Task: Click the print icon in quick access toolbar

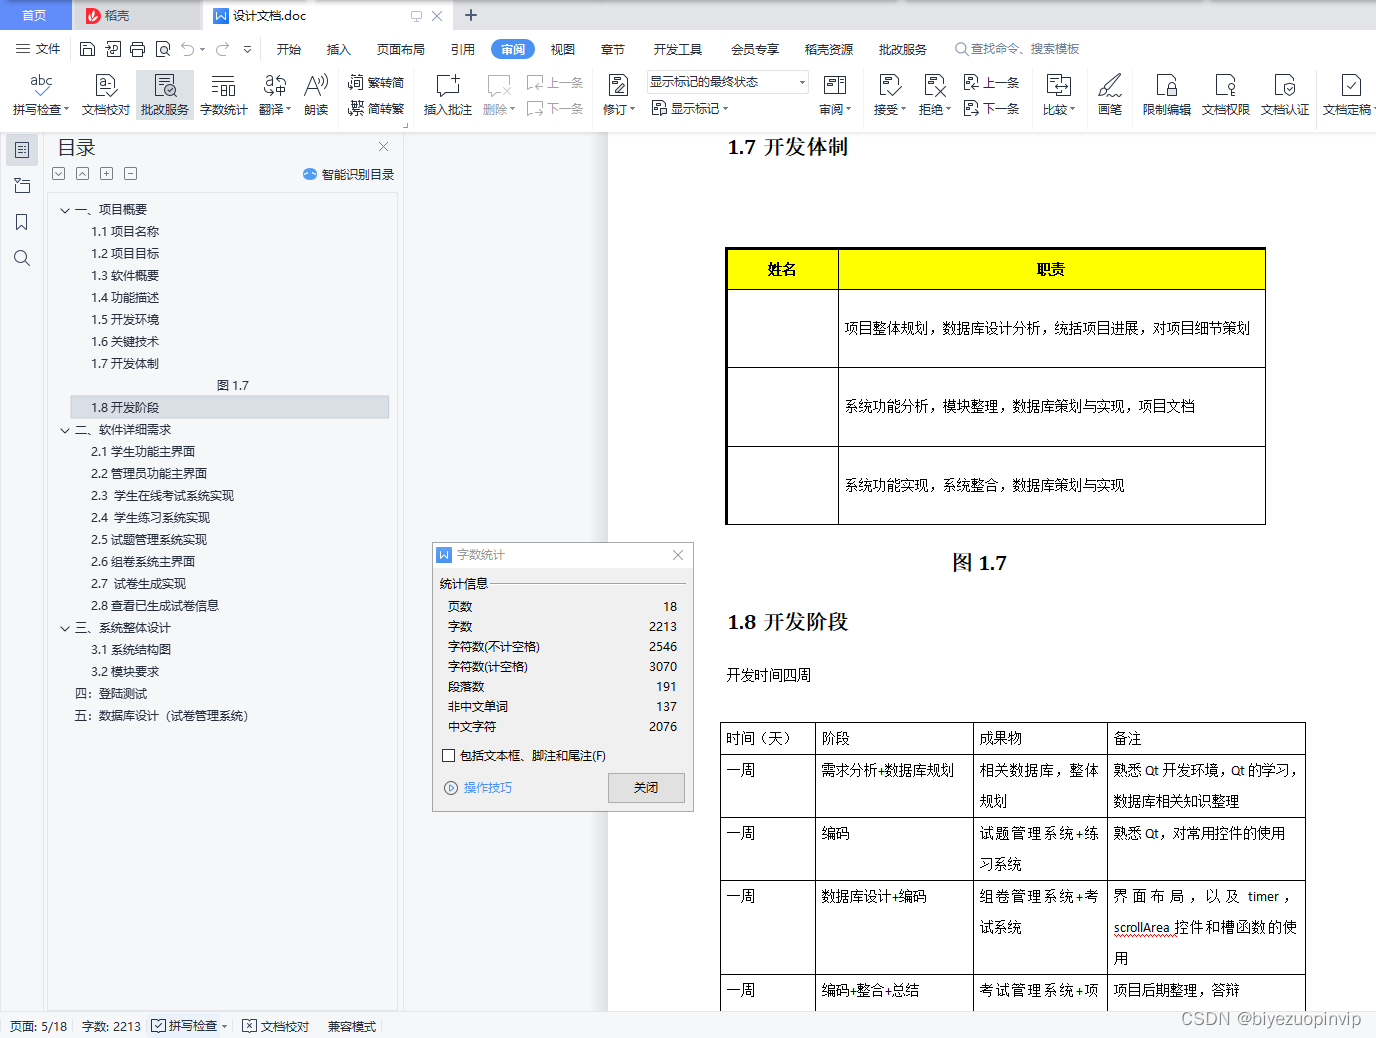Action: 137,49
